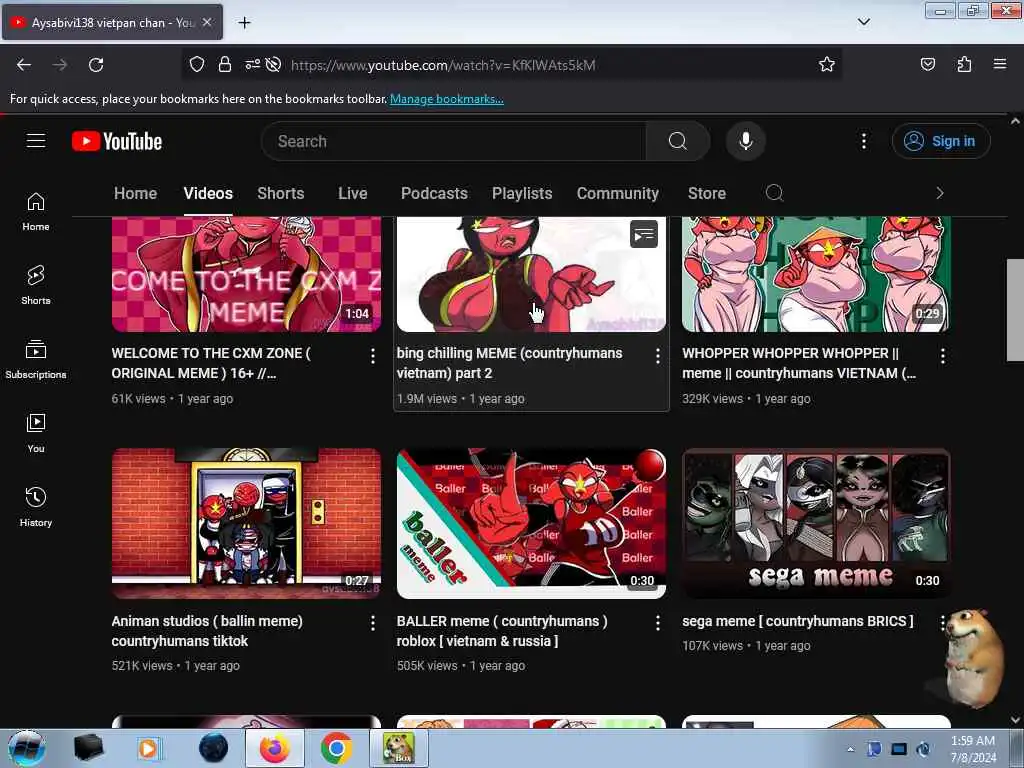Open options for WELCOME TO THE CXM ZONE video
This screenshot has height=768, width=1024.
[x=372, y=356]
